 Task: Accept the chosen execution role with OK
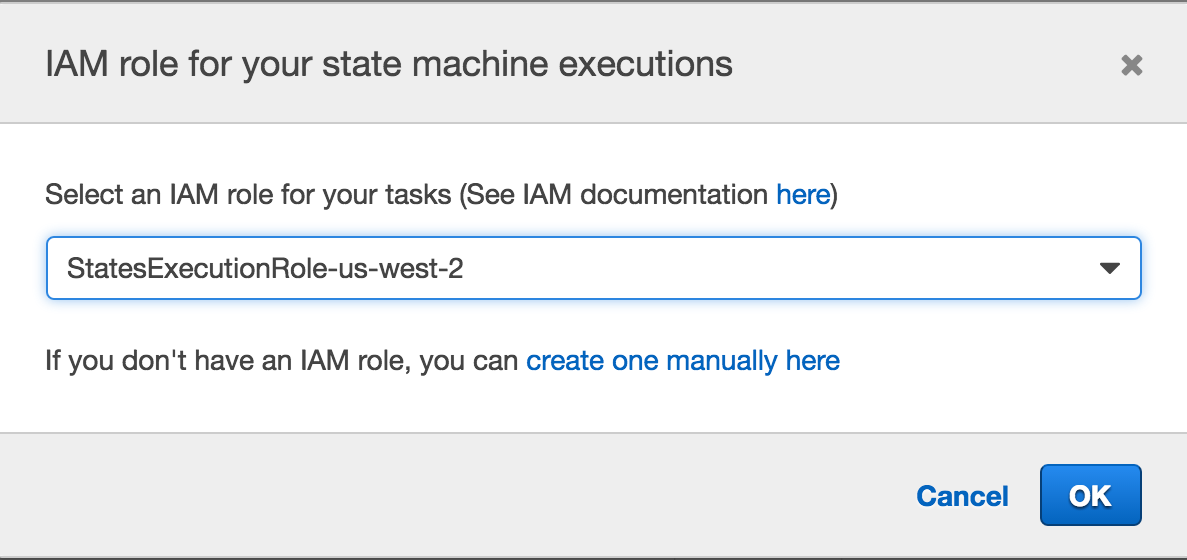[x=1090, y=495]
